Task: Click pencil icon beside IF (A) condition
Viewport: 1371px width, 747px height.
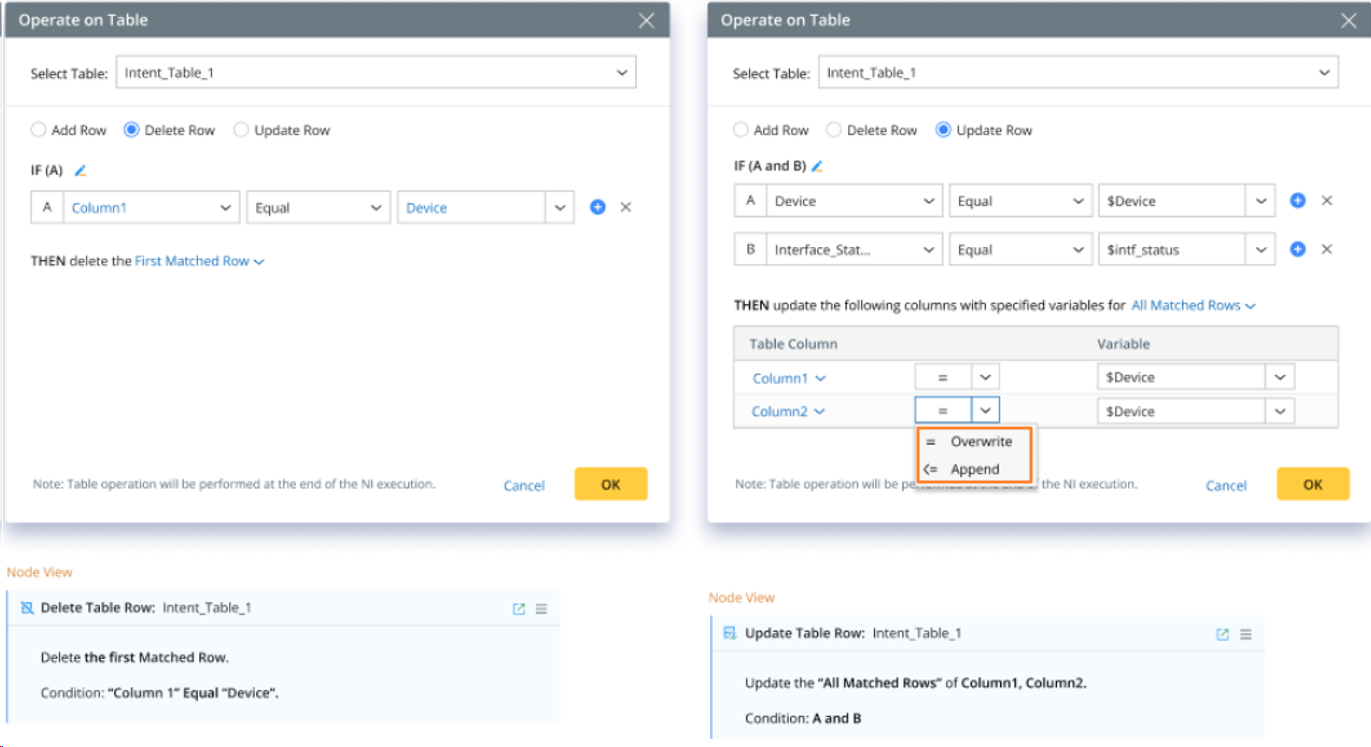Action: point(81,171)
